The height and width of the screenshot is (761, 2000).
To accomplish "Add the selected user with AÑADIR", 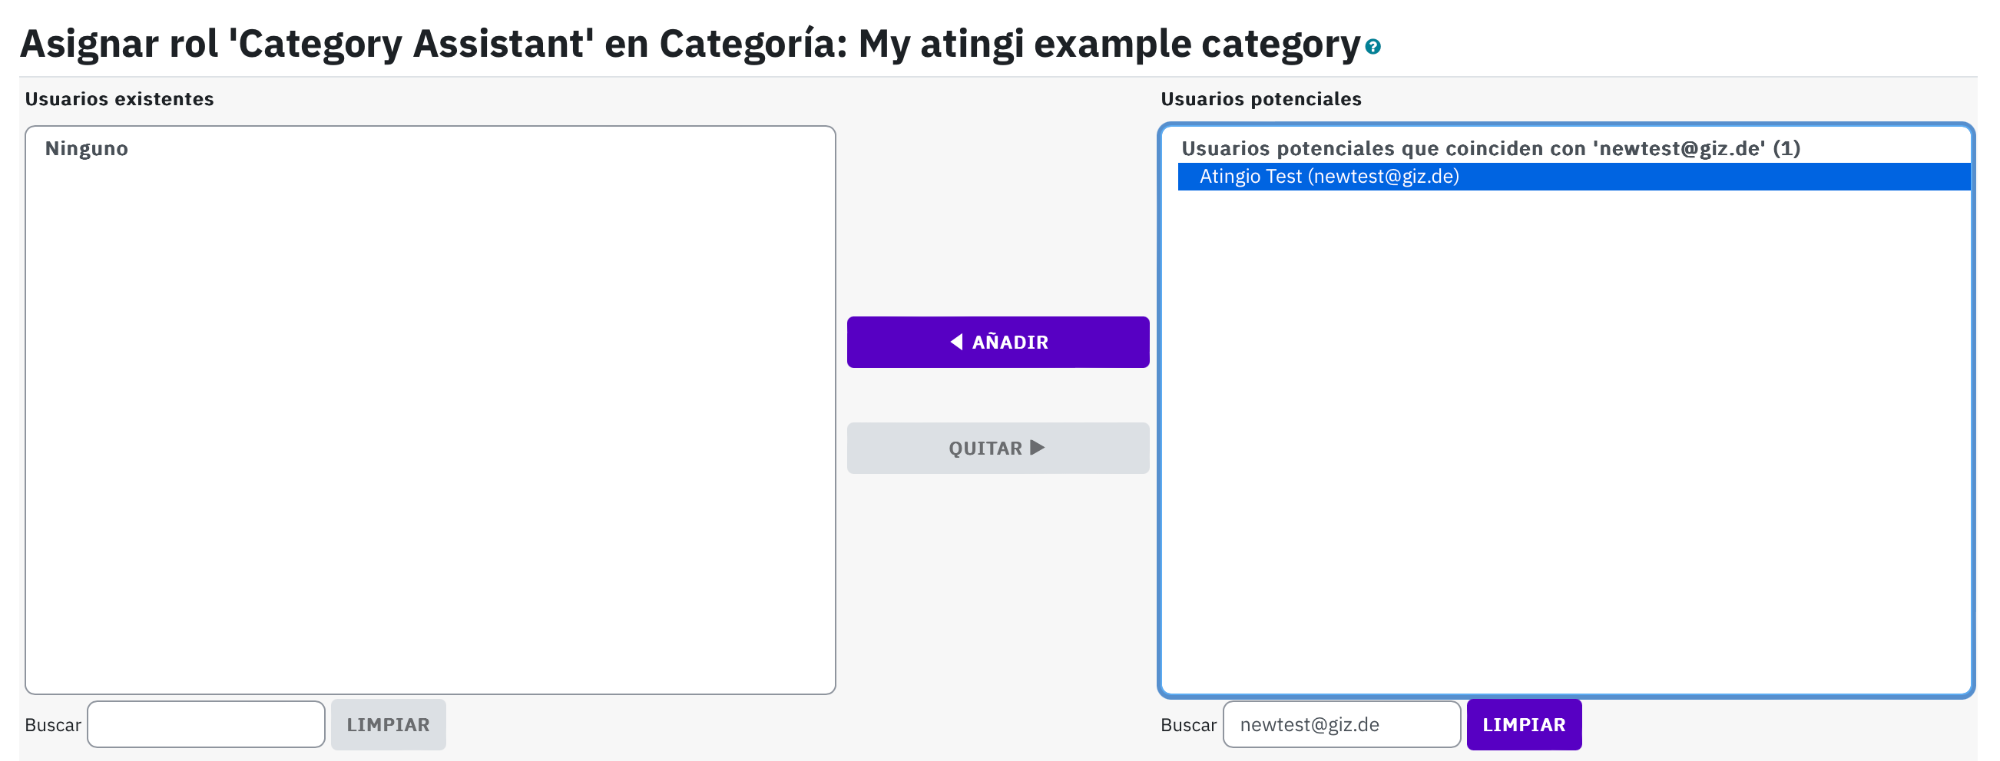I will coord(998,342).
